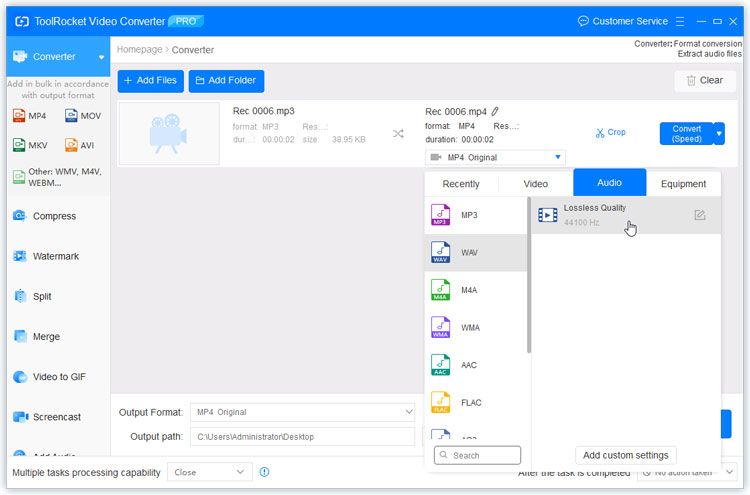Choose Other: WMV, M4V, WEBM formats
750x495 pixels.
pos(57,177)
